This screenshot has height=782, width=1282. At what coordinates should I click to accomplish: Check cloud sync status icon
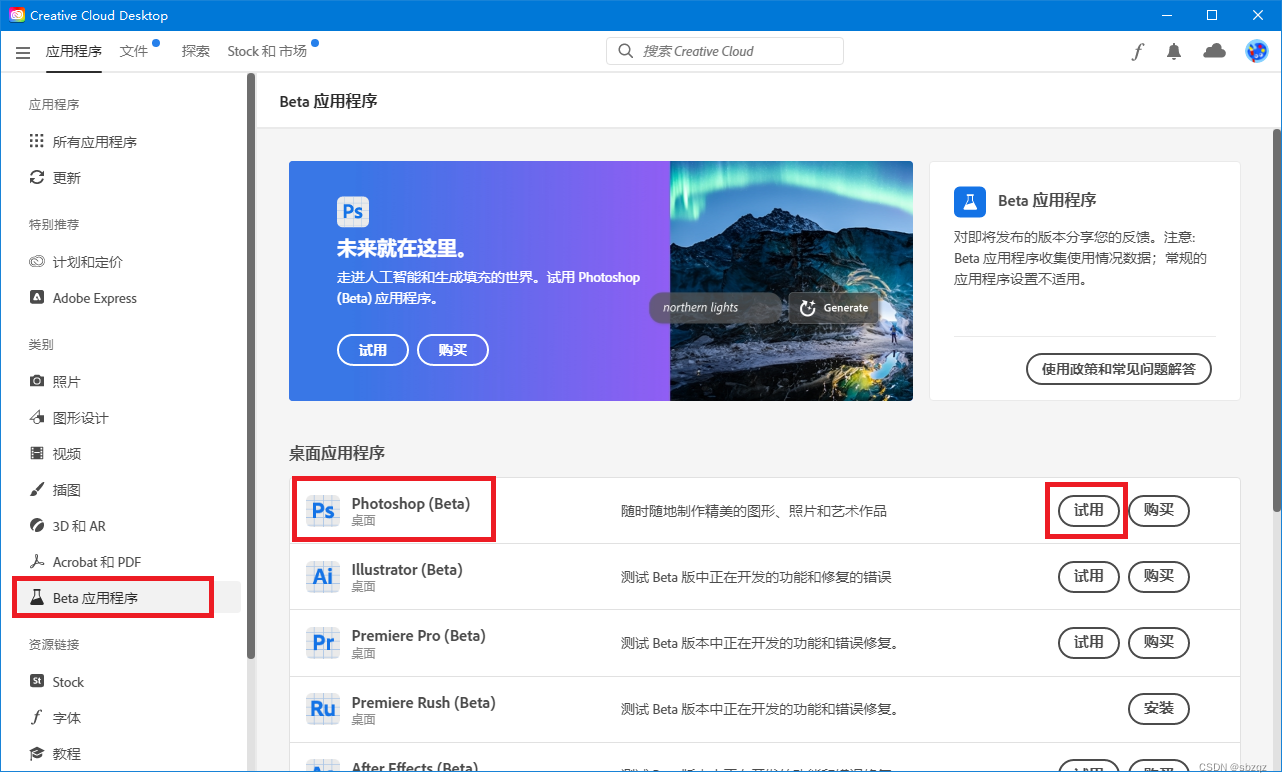[1214, 51]
